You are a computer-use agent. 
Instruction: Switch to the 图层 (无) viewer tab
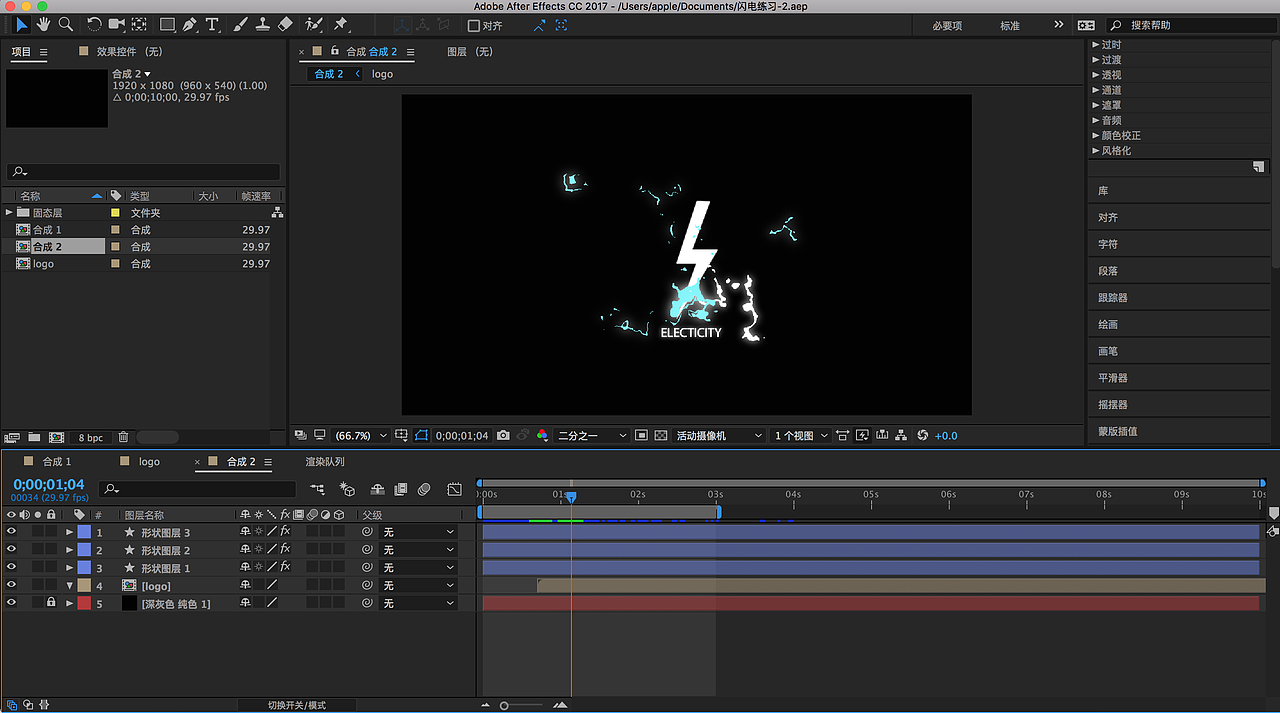click(x=470, y=51)
